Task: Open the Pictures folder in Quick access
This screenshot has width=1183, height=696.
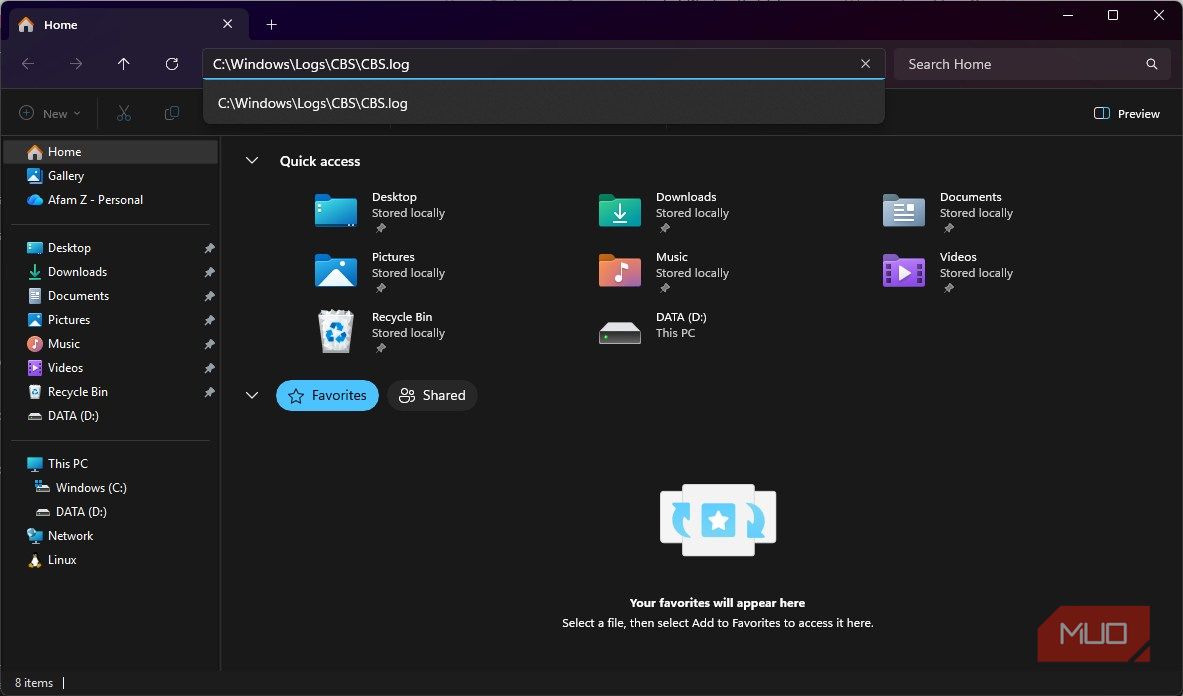Action: [380, 271]
